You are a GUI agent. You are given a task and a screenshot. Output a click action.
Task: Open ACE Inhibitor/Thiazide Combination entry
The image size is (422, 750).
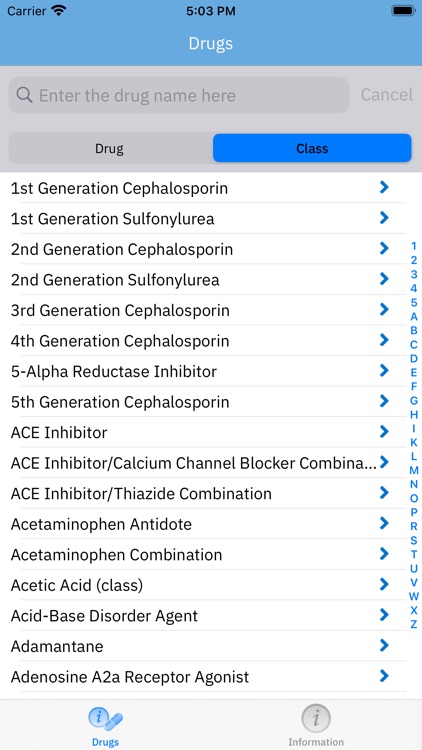coord(203,493)
